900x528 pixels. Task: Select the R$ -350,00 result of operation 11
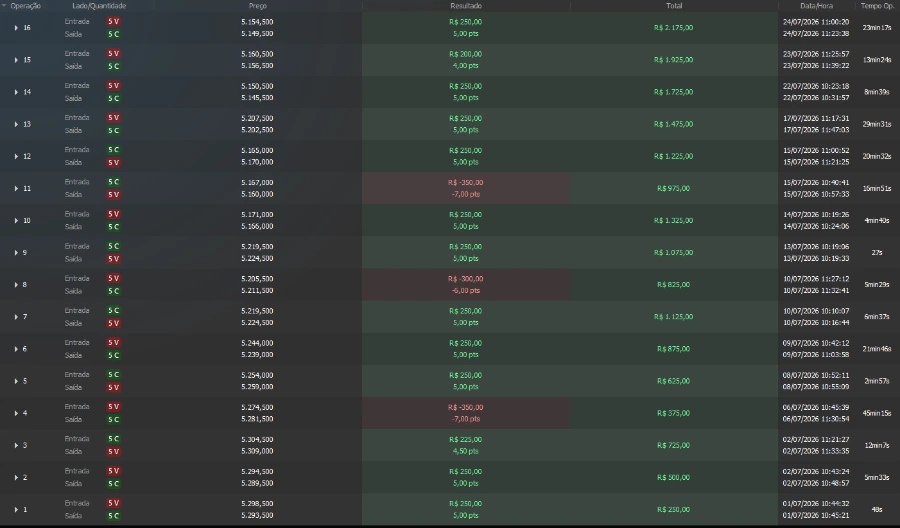click(x=465, y=183)
